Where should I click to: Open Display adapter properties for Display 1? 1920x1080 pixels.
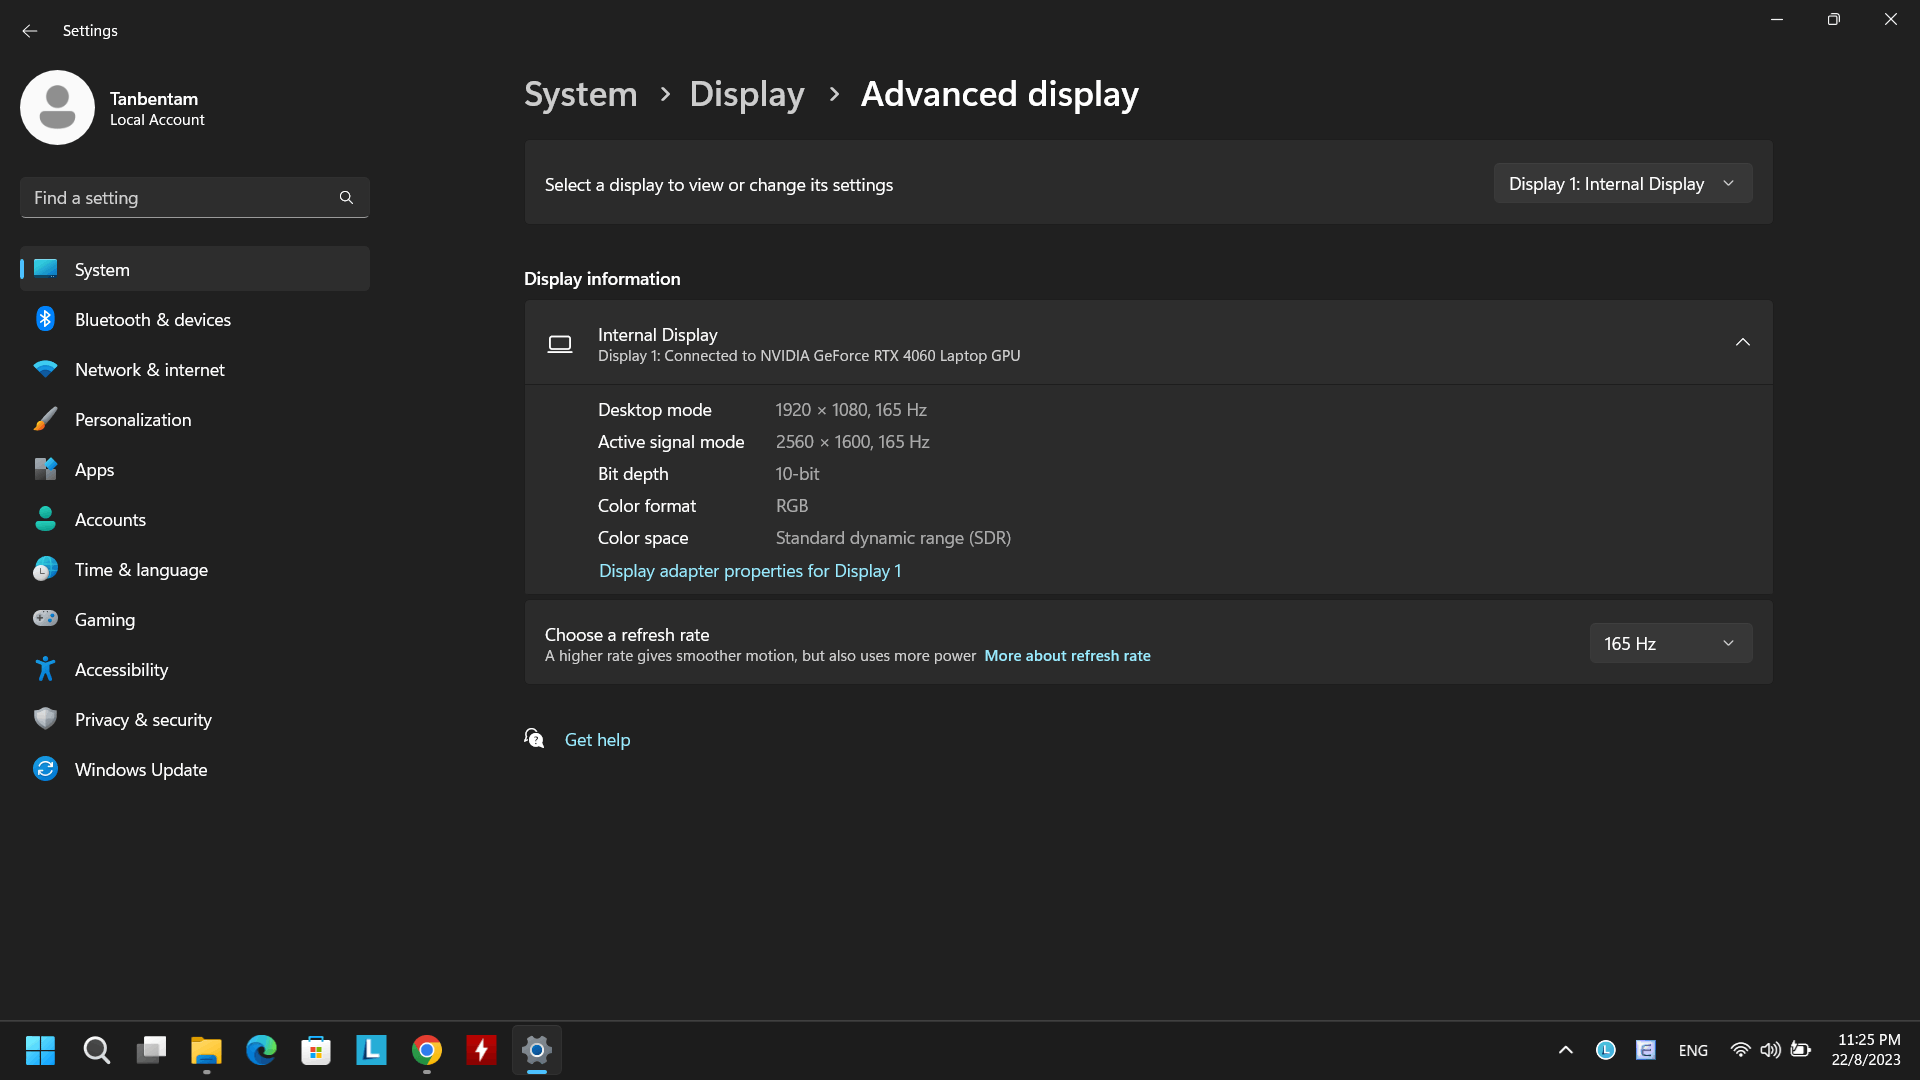coord(749,571)
